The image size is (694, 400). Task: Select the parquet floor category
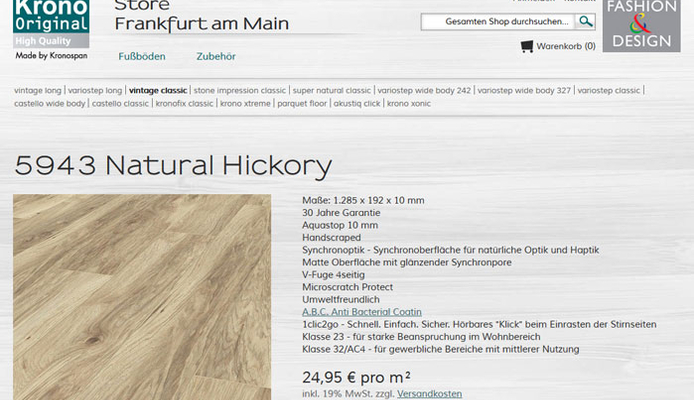click(x=302, y=104)
